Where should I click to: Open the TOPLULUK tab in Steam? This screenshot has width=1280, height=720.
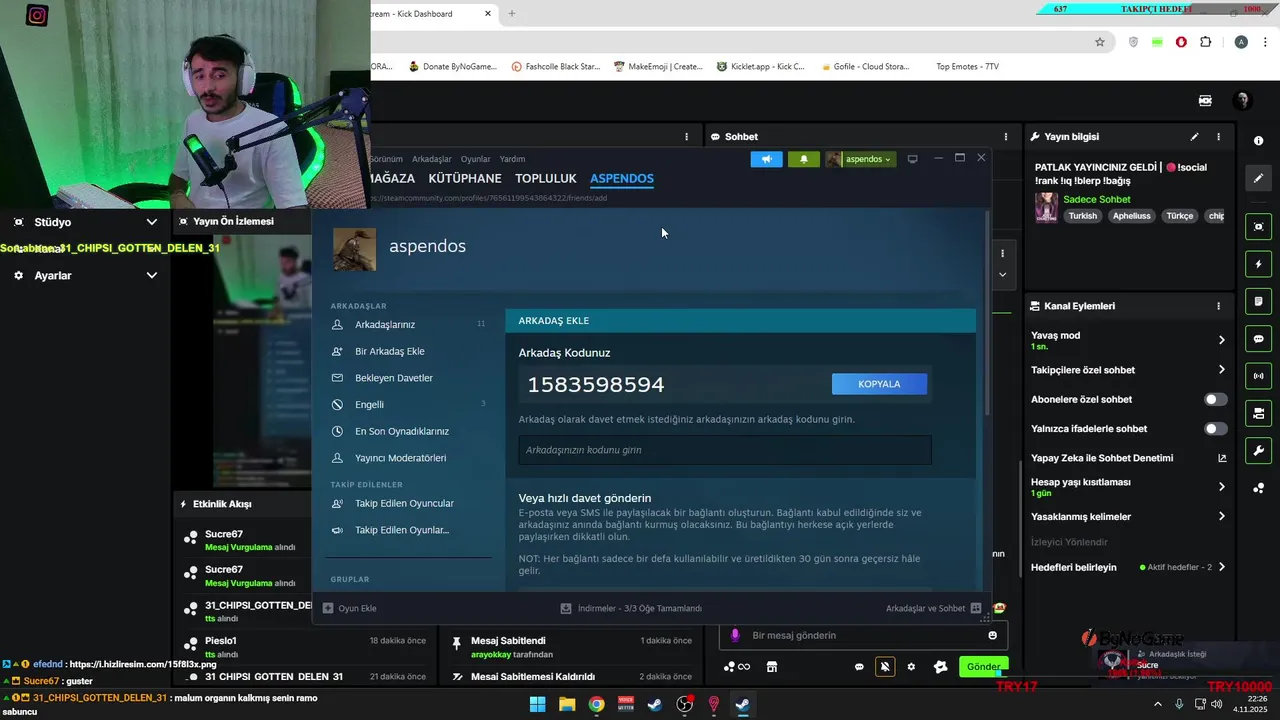tap(546, 179)
